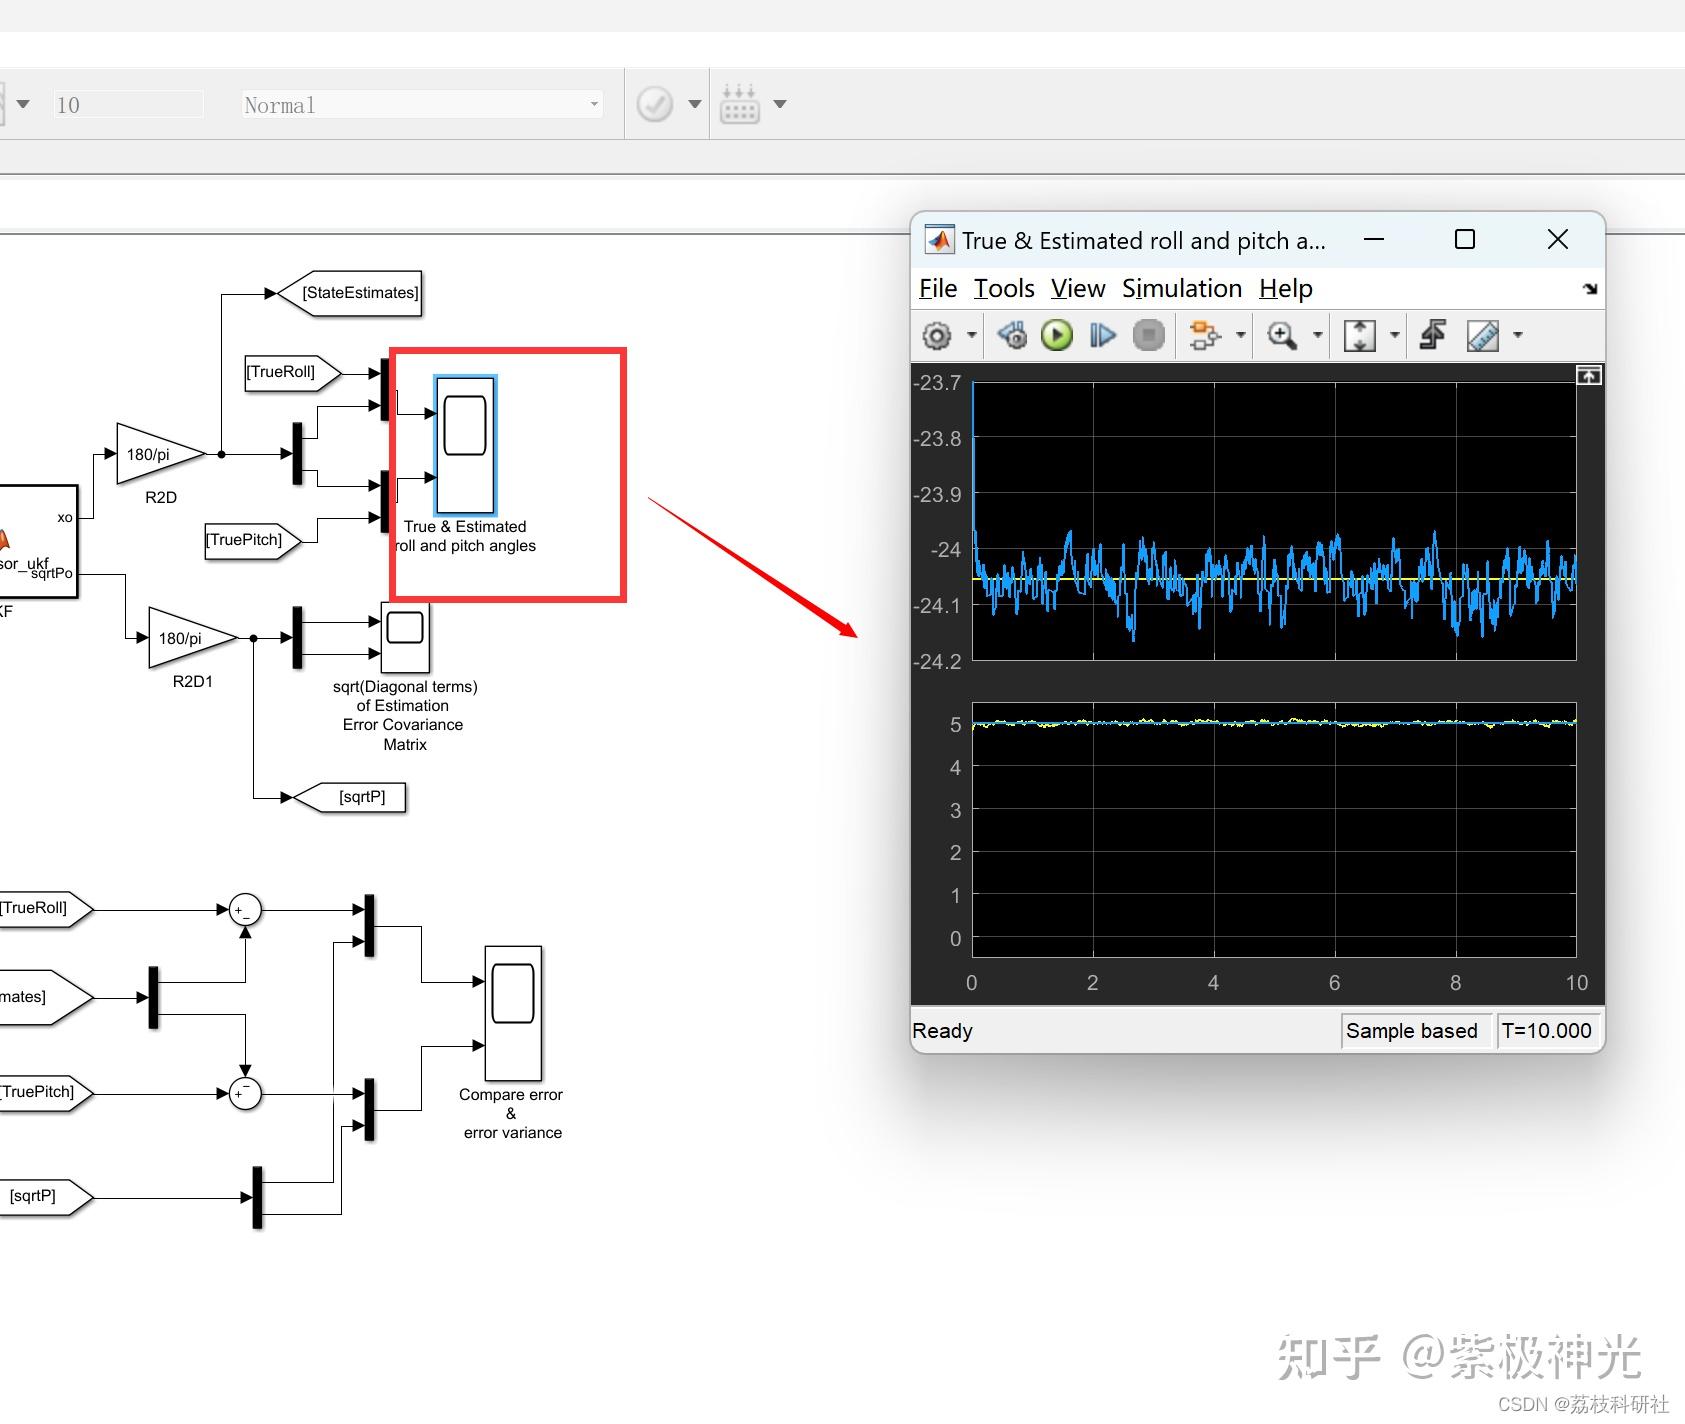Open the File menu in scope window
1685x1424 pixels.
coord(938,289)
